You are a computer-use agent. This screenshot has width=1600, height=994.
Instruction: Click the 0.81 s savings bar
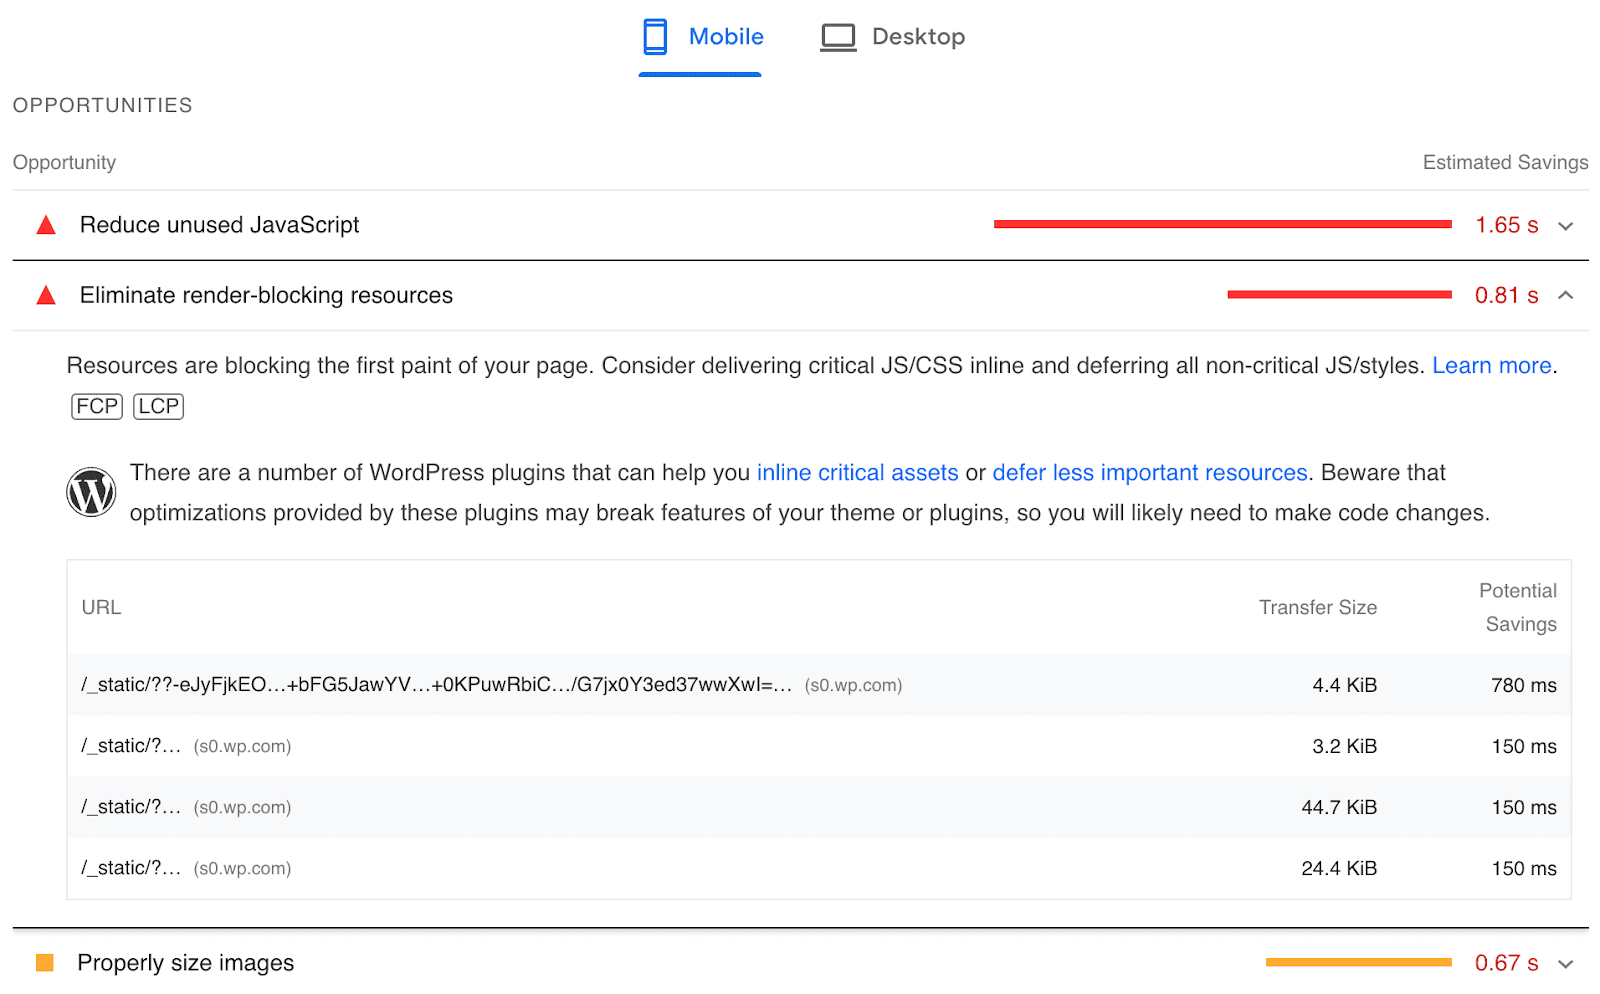tap(1340, 294)
